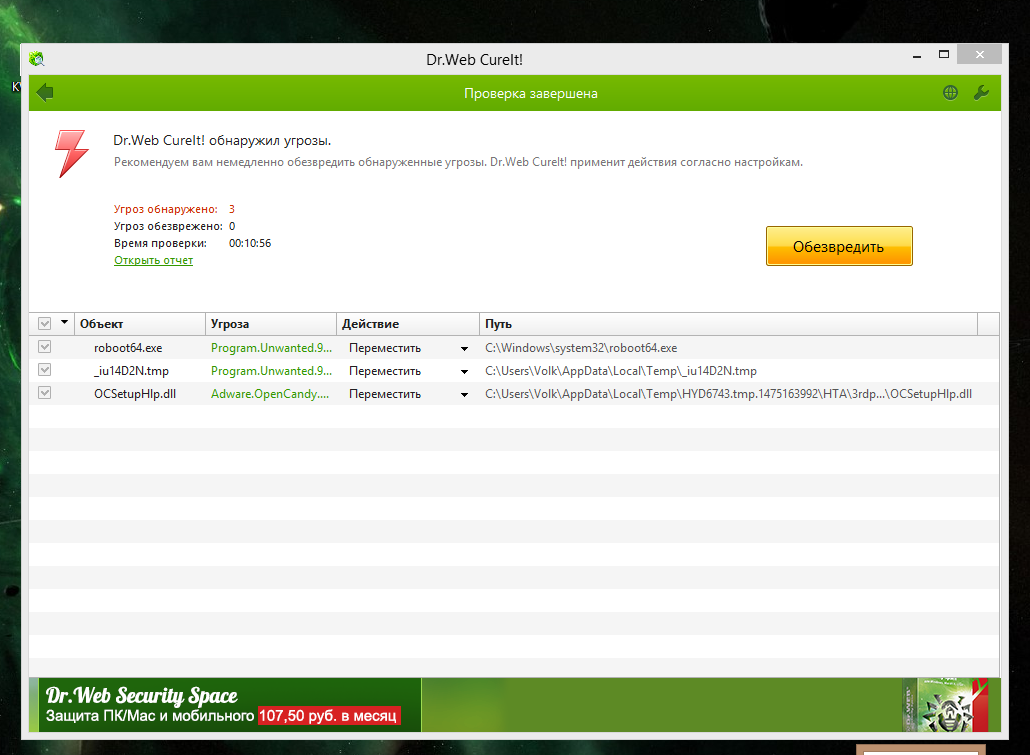Click the Обезвредить button
1030x755 pixels.
coord(839,246)
